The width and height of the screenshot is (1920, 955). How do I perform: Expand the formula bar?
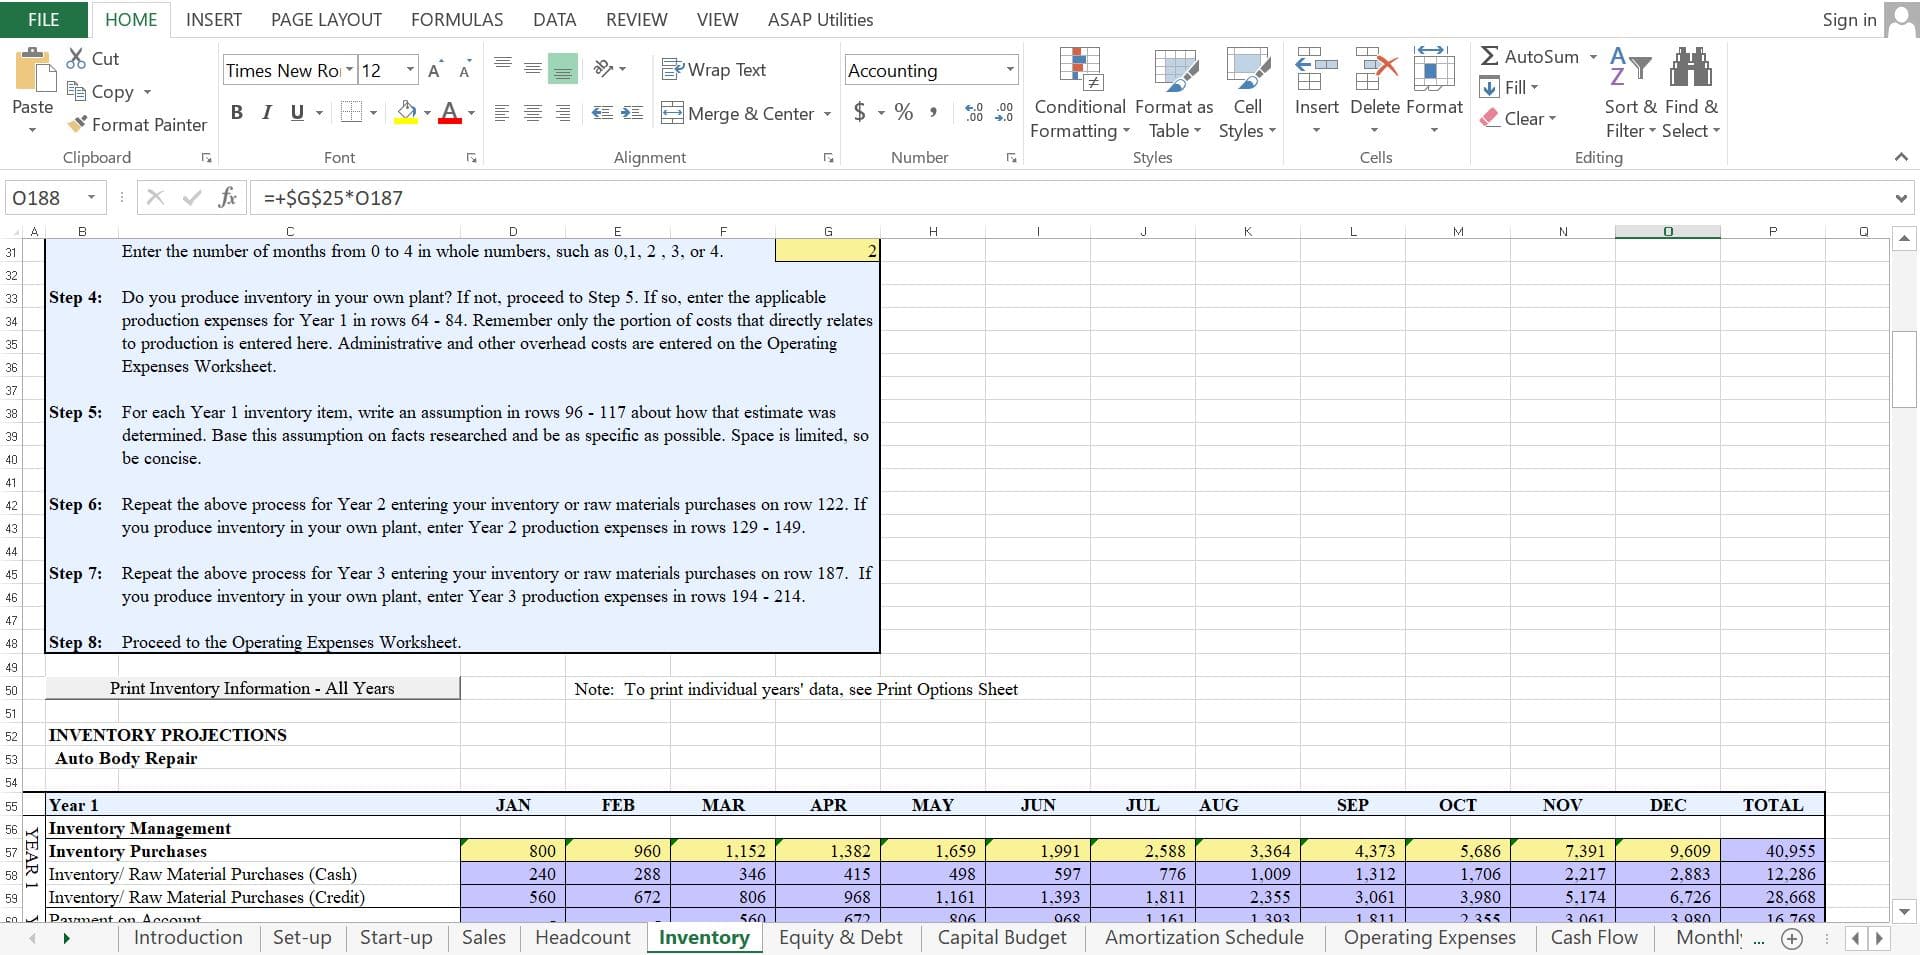(1901, 198)
